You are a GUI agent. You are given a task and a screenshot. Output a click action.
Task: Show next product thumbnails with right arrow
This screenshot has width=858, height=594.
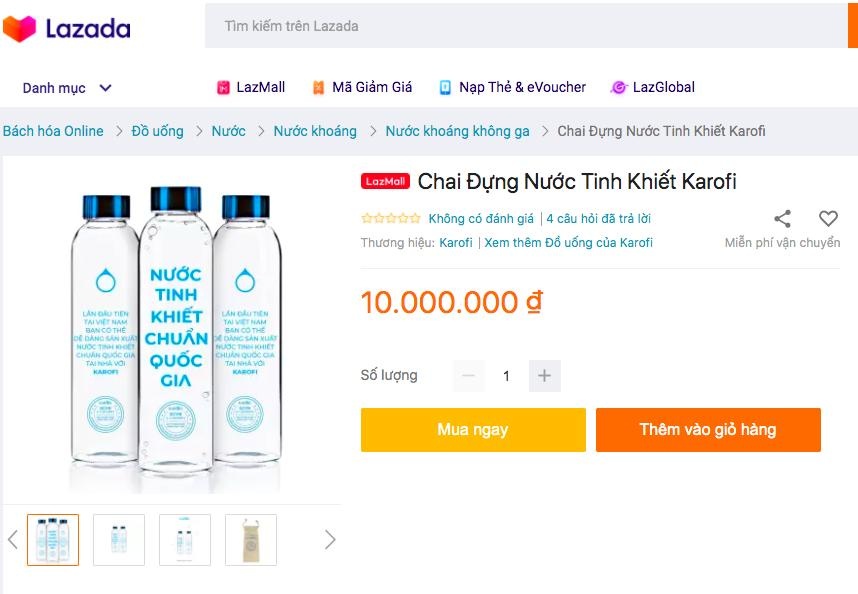(330, 540)
